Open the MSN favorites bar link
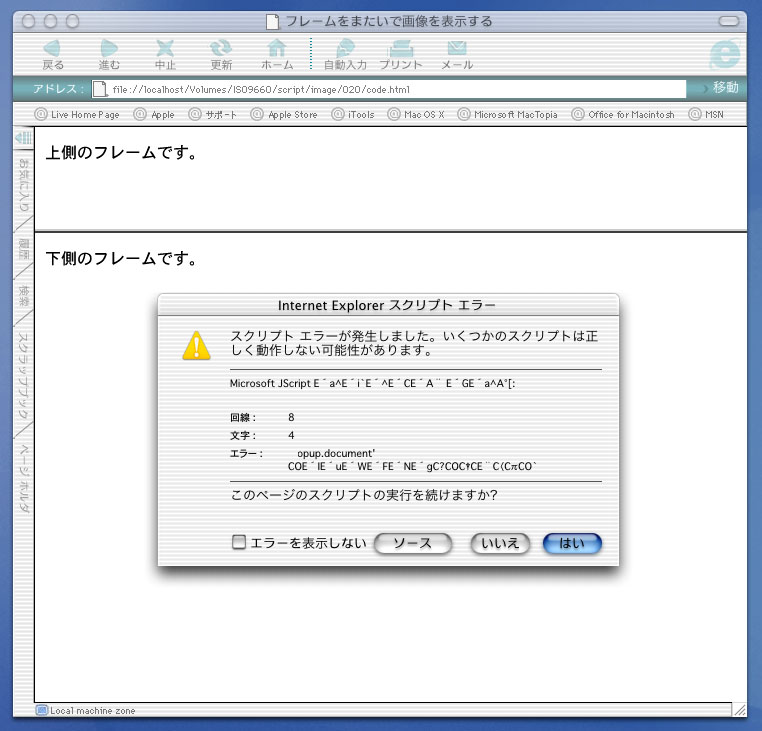Screen dimensions: 762x731 tap(707, 115)
